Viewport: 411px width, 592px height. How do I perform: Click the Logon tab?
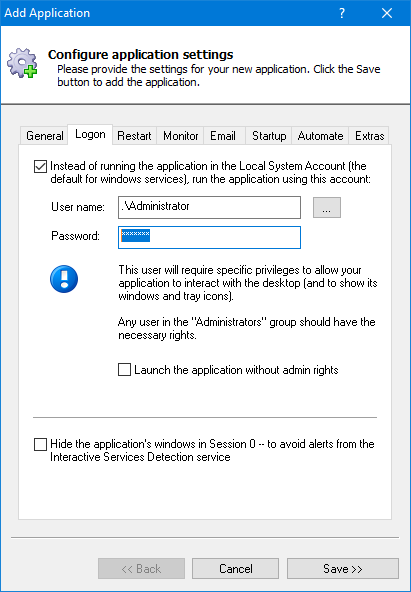[90, 134]
